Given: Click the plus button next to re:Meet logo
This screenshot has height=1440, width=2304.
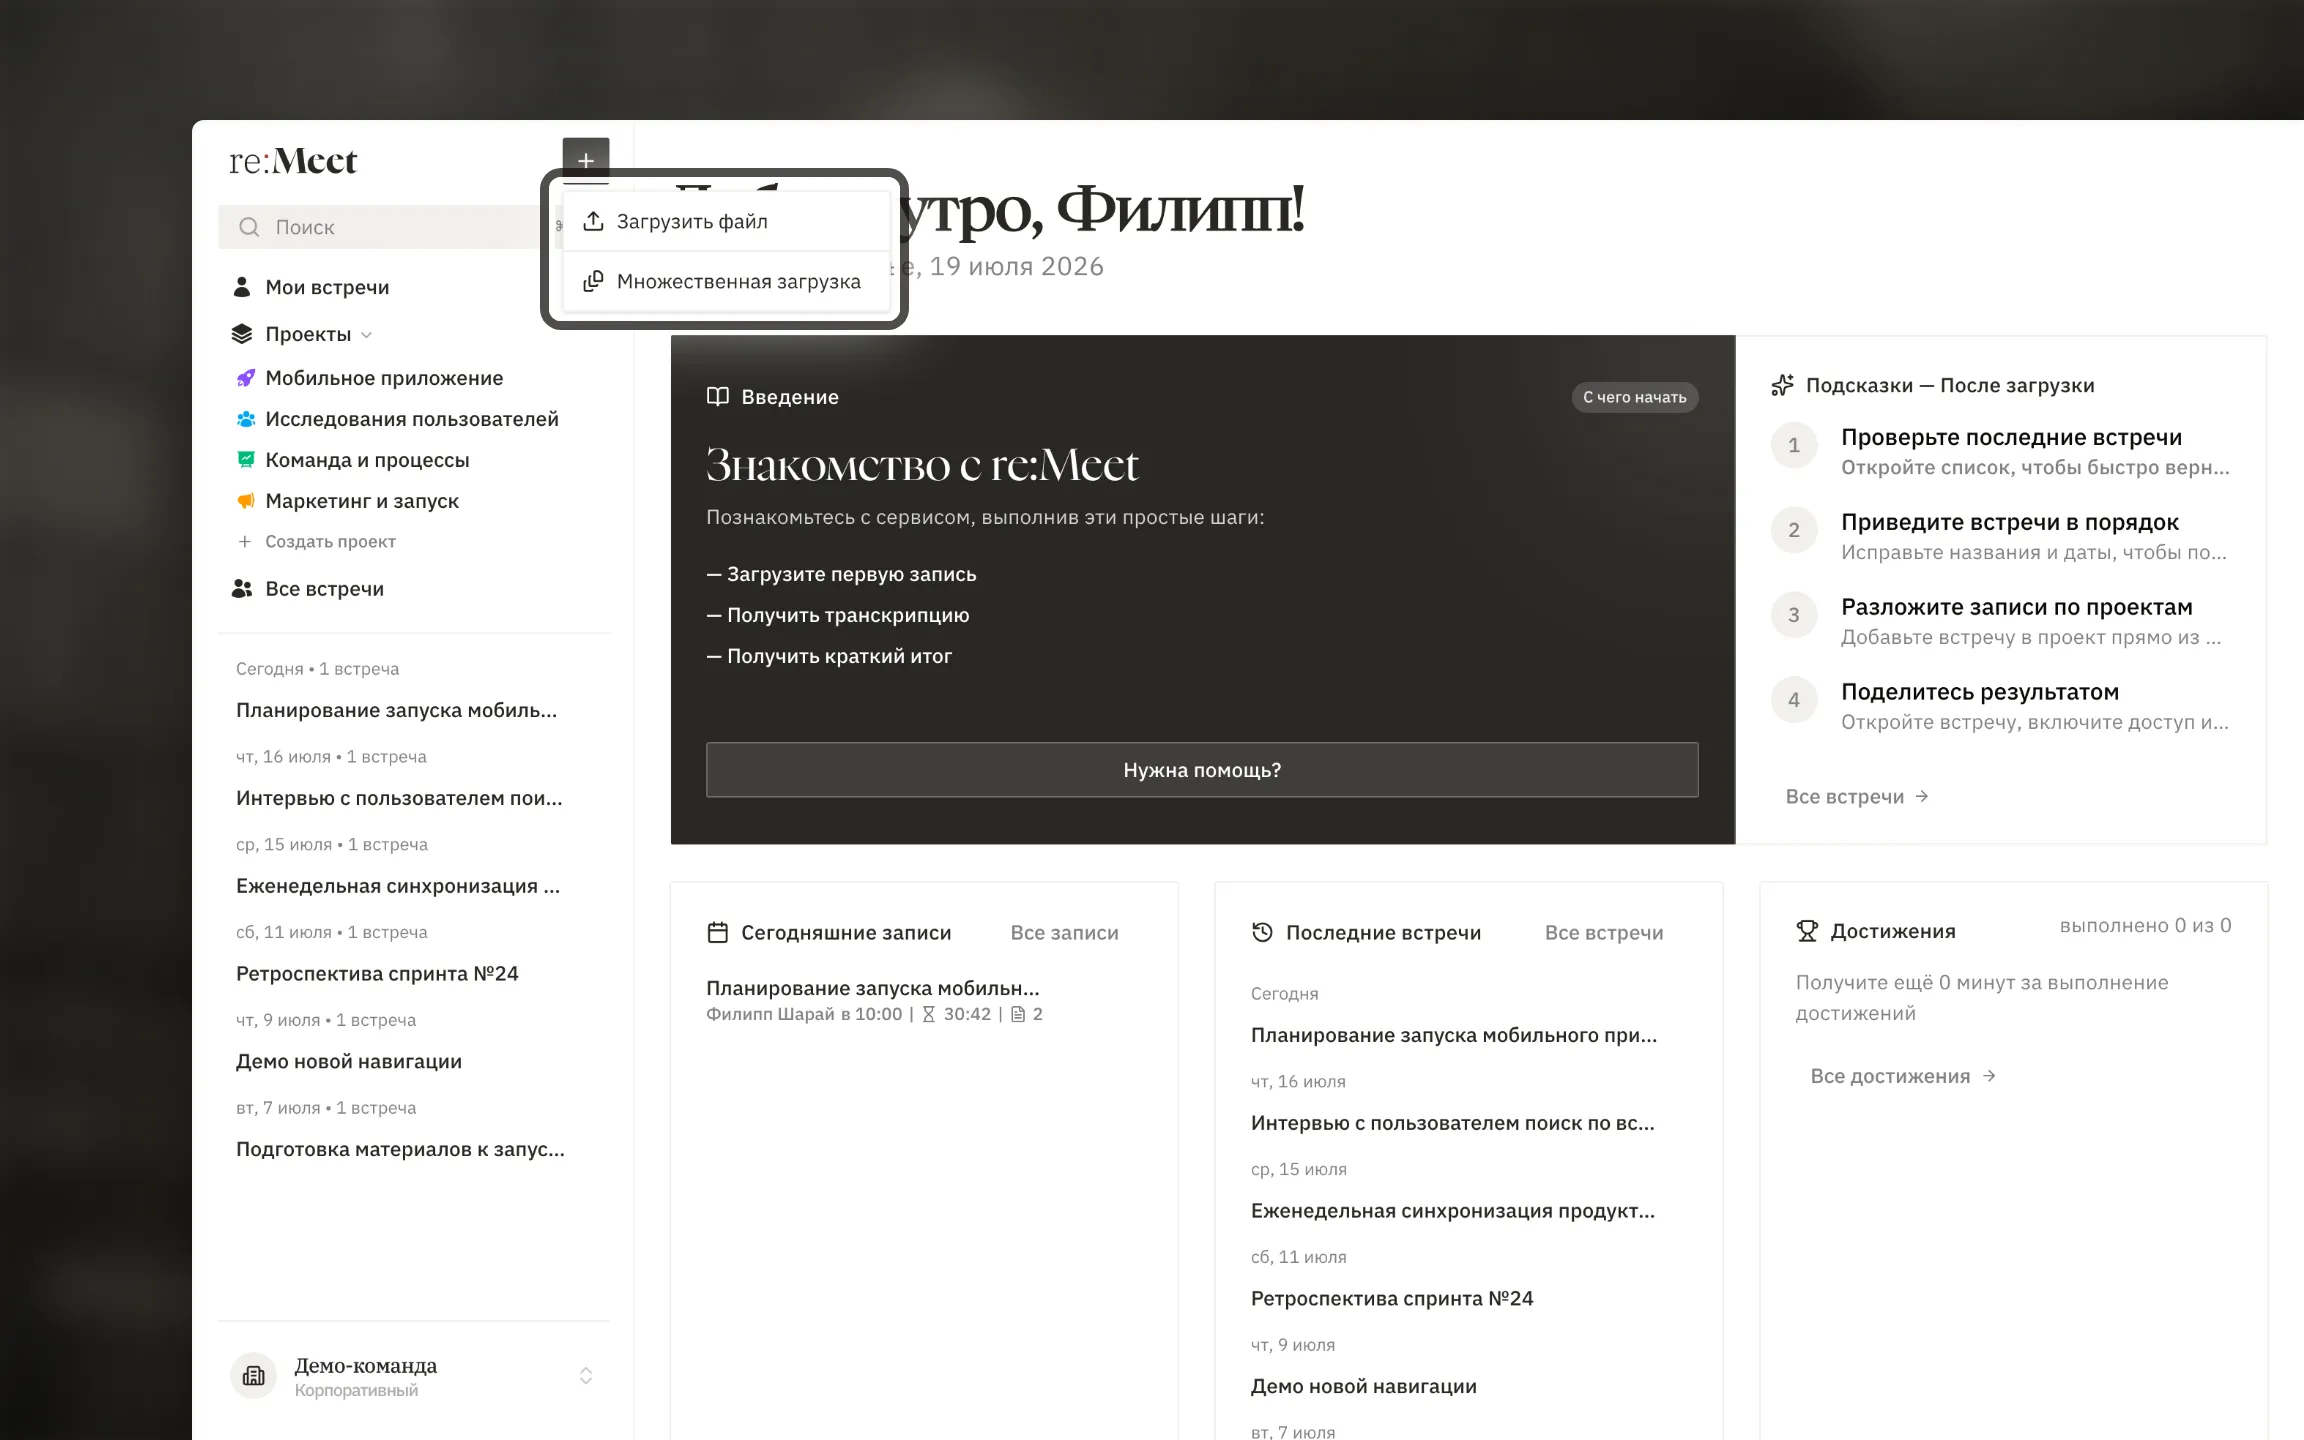Looking at the screenshot, I should coord(586,160).
